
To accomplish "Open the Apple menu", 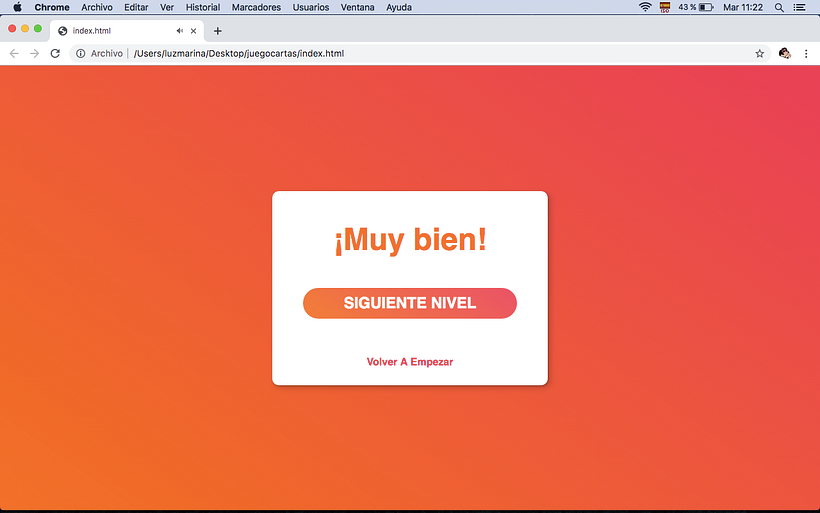I will pyautogui.click(x=17, y=7).
